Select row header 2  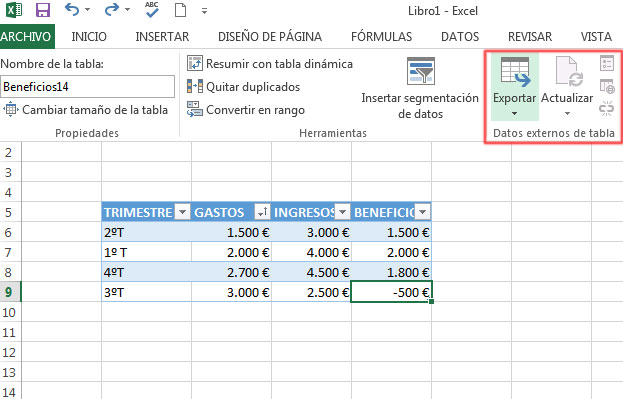pos(10,152)
